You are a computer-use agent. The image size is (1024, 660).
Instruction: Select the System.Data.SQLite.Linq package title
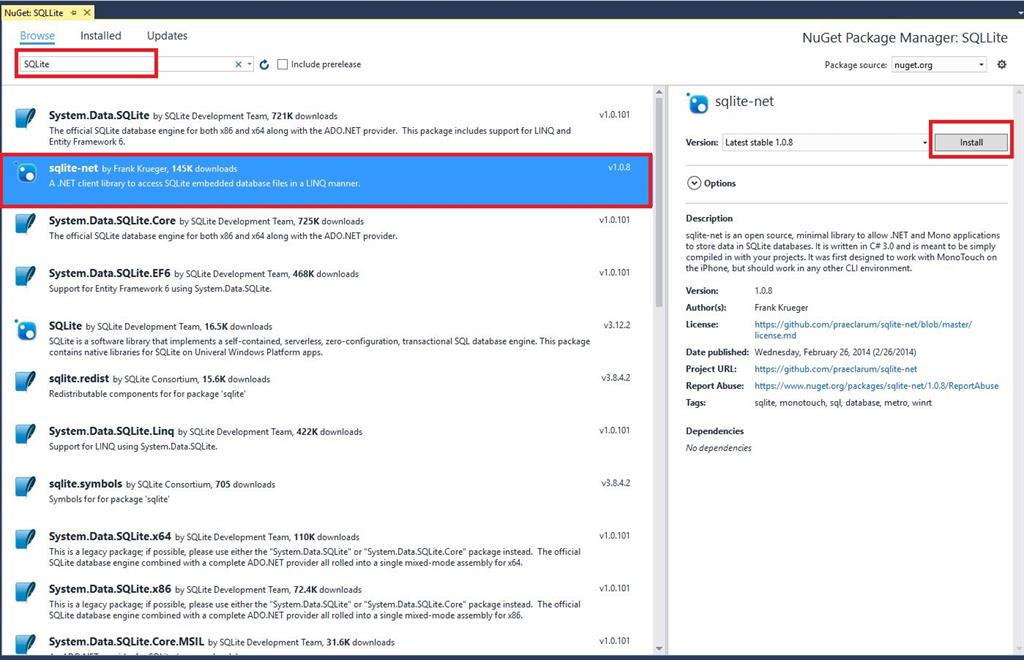pos(112,432)
